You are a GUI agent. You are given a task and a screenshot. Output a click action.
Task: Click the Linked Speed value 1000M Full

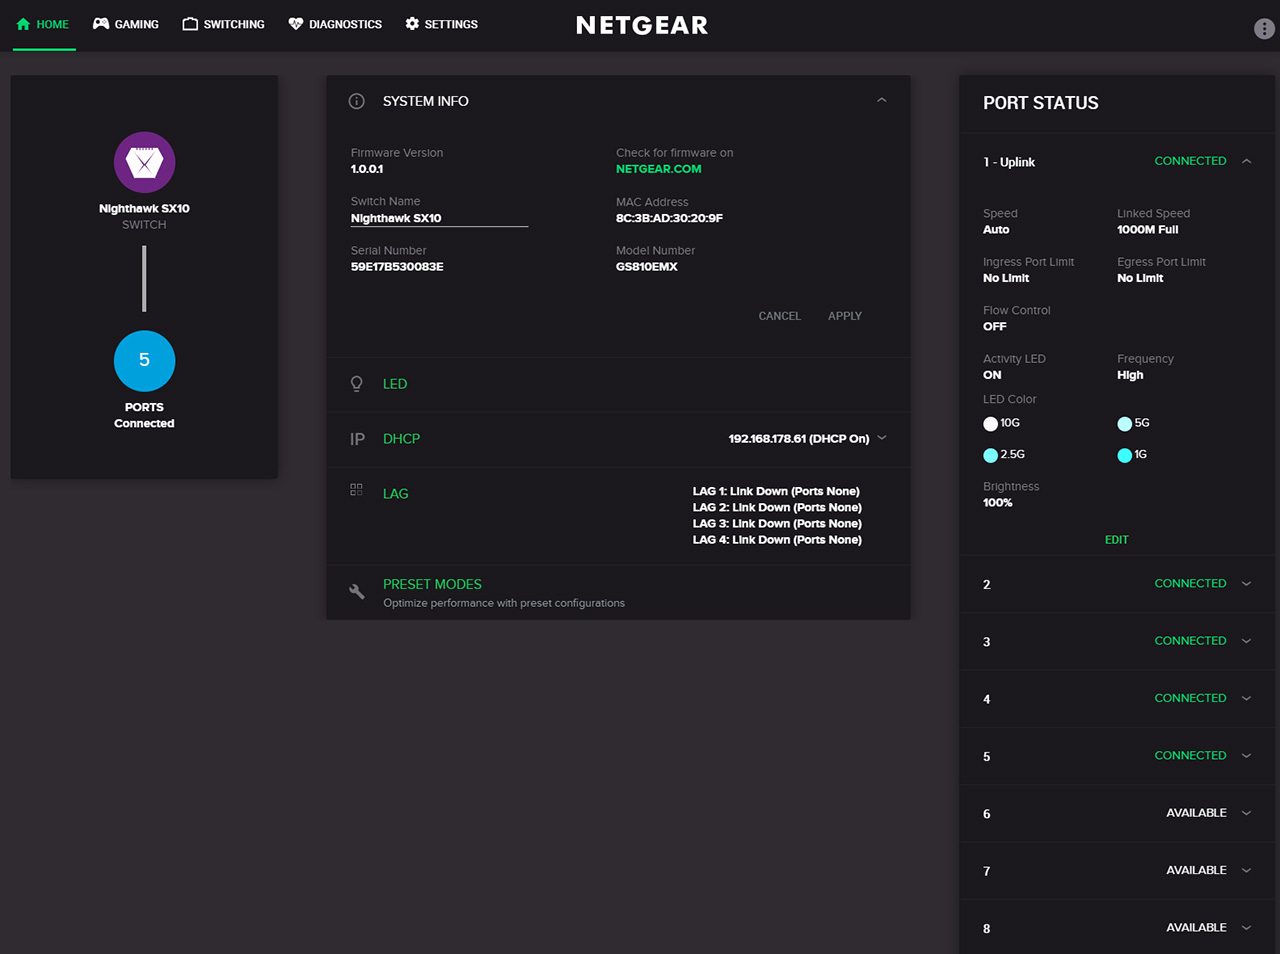point(1147,230)
